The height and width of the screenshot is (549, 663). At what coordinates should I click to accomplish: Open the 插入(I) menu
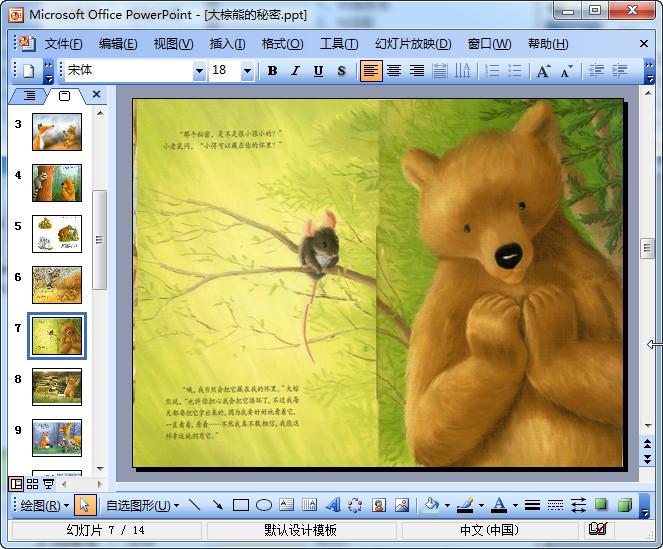click(x=227, y=44)
